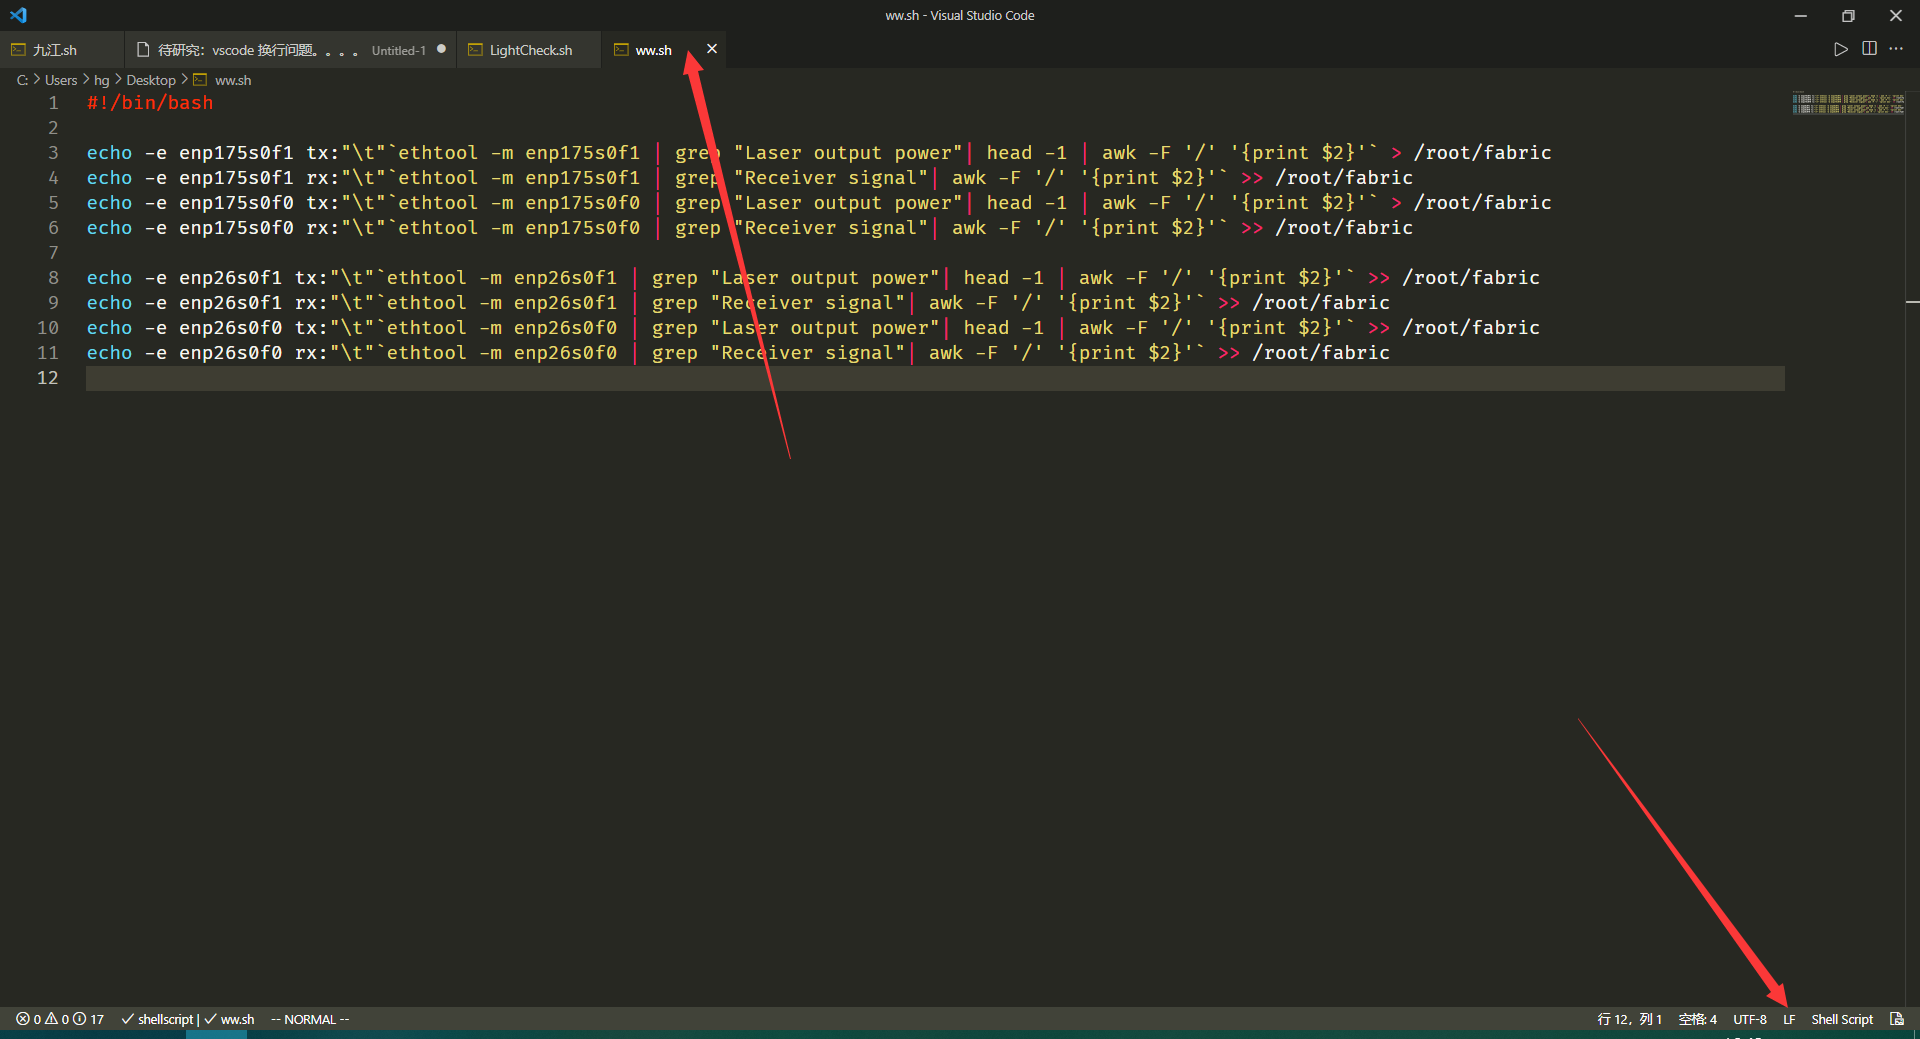Click the unsaved dot on Untitled-1 tab
1920x1039 pixels.
tap(441, 49)
